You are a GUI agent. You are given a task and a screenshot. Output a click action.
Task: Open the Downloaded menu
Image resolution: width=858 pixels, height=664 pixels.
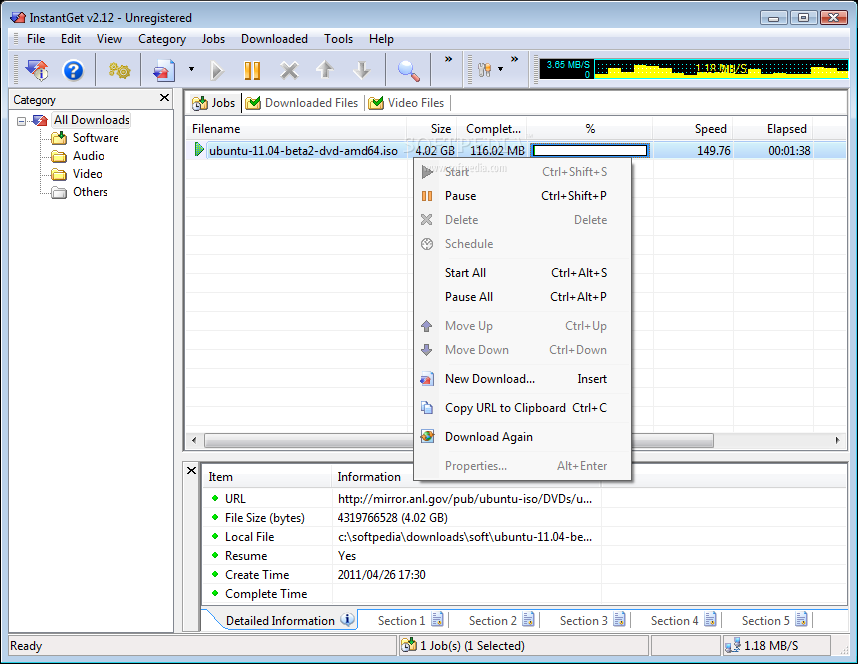[274, 39]
